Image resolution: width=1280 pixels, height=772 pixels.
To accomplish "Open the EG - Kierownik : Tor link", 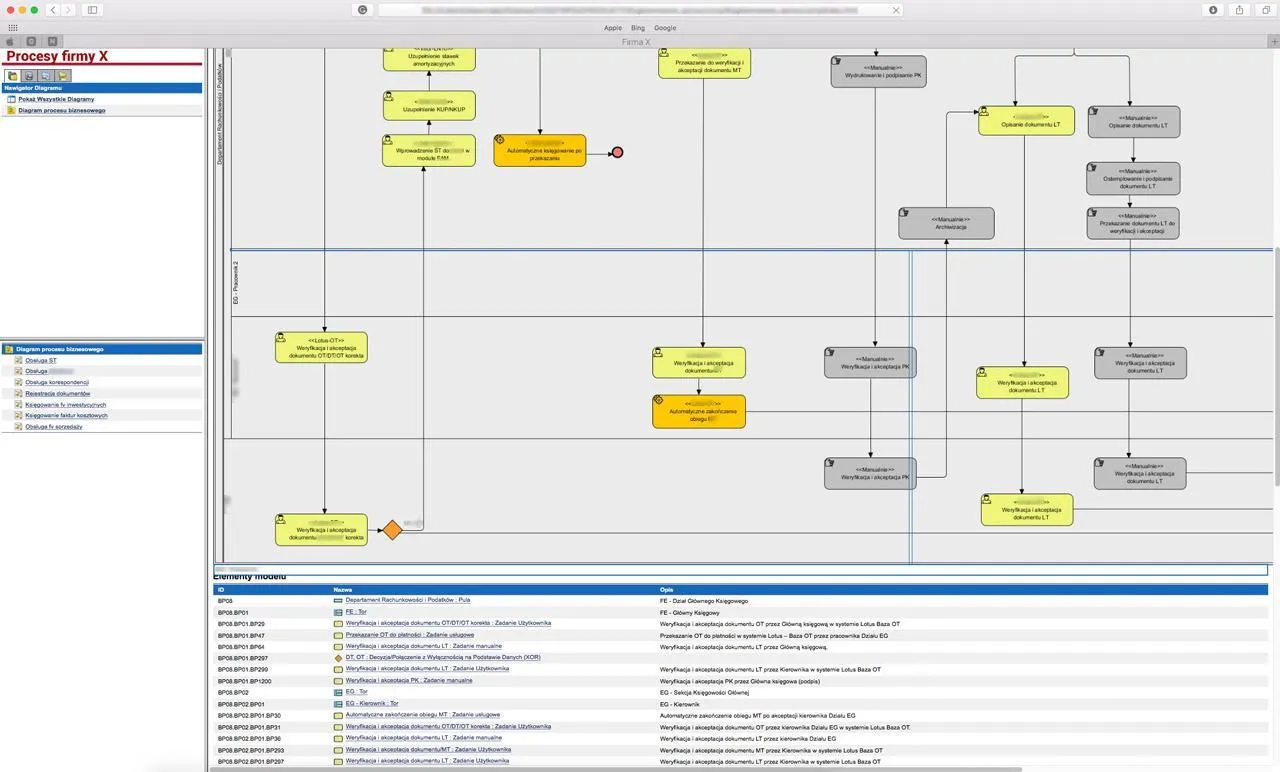I will [x=372, y=704].
